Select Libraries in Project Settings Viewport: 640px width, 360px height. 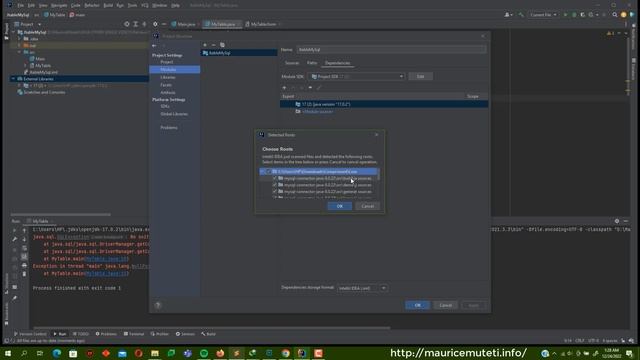pyautogui.click(x=168, y=78)
